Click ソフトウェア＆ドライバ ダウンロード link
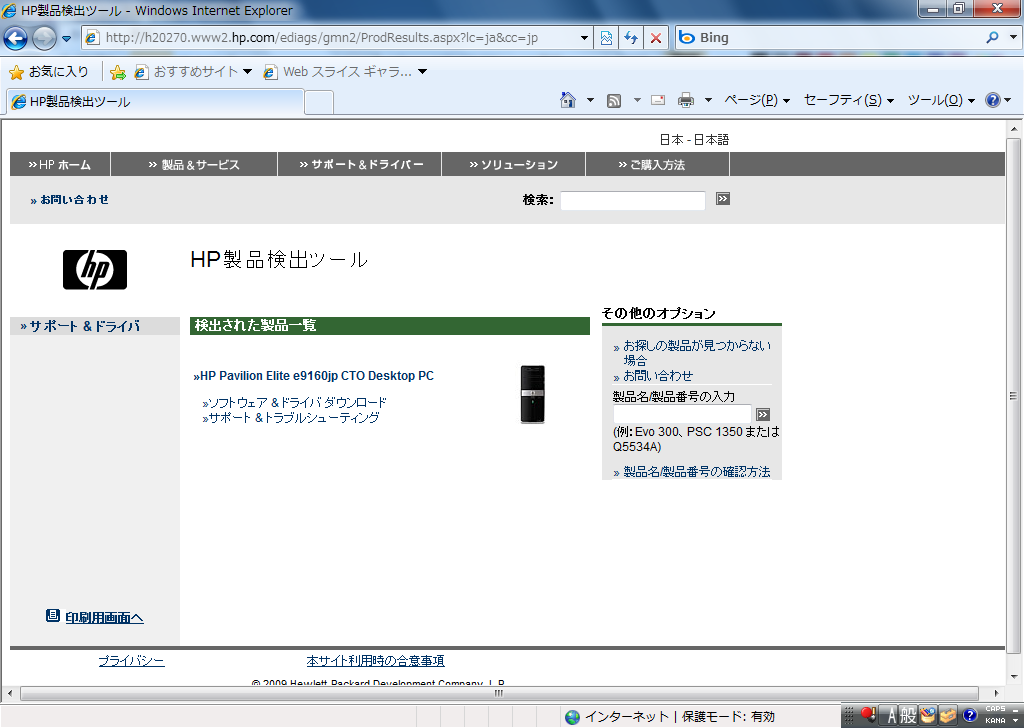This screenshot has height=728, width=1024. 295,403
